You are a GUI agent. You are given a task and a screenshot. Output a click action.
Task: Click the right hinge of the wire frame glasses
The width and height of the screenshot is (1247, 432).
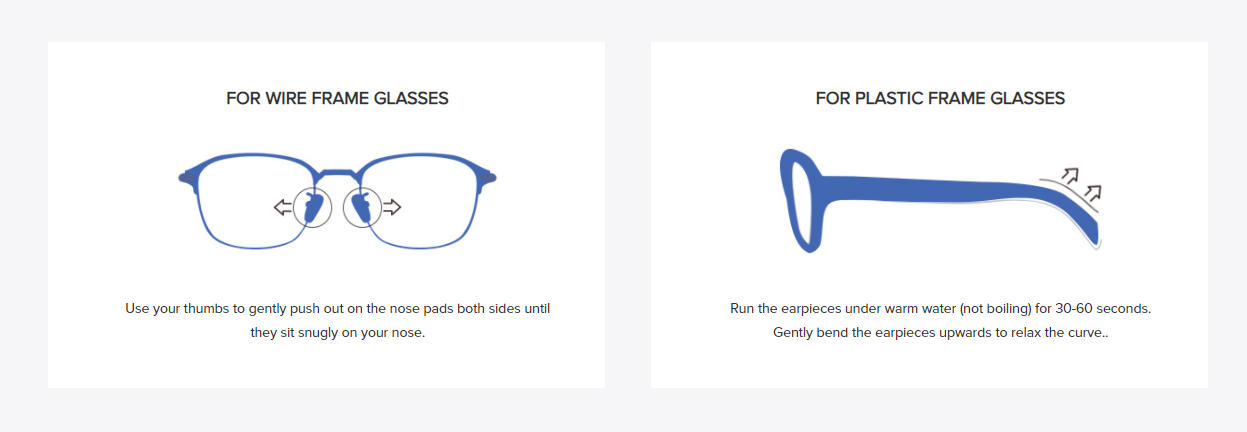(487, 178)
